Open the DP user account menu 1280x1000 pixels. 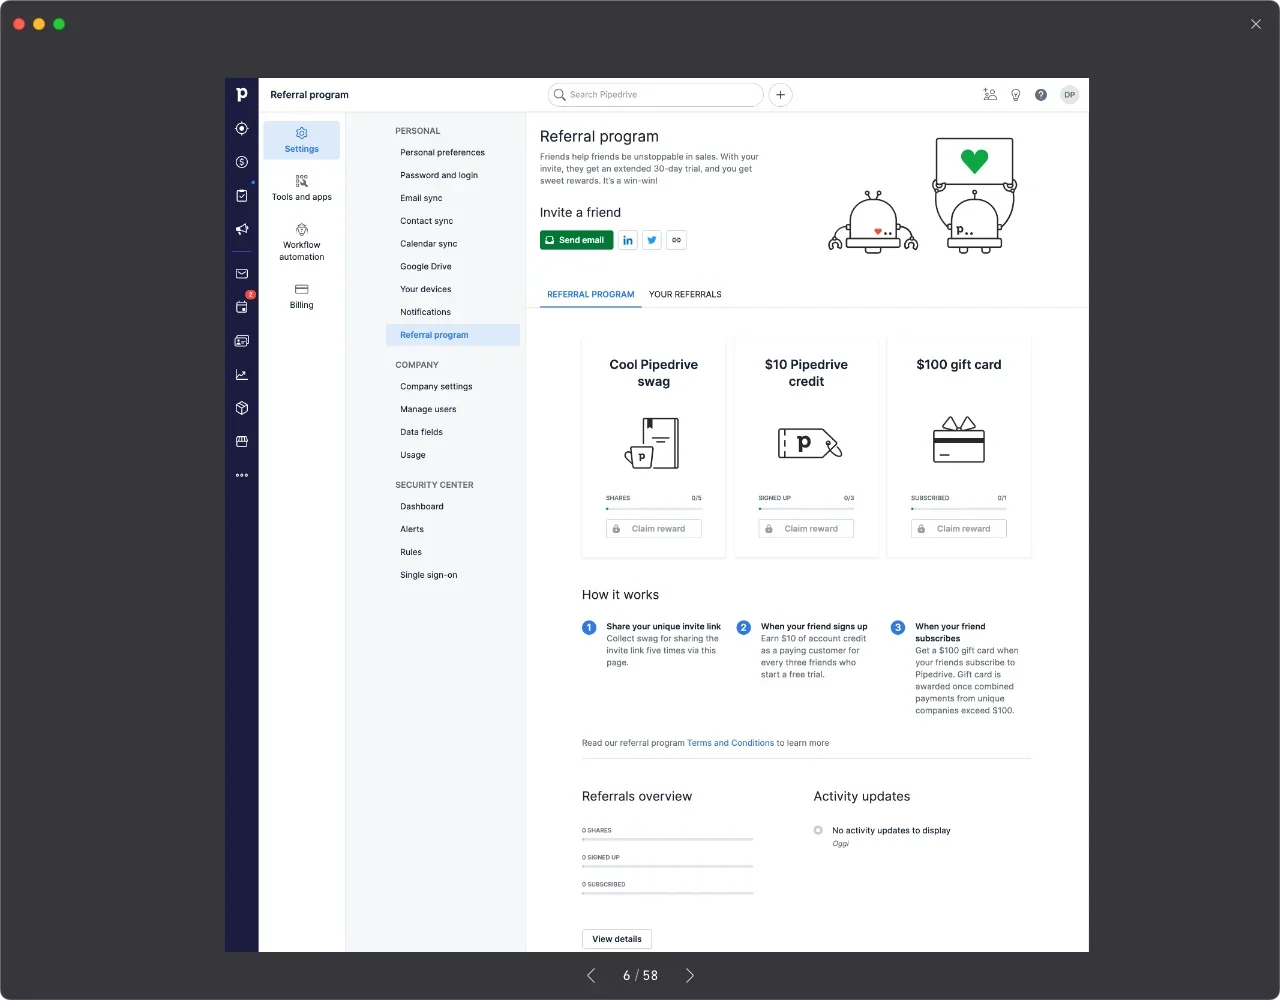tap(1069, 95)
